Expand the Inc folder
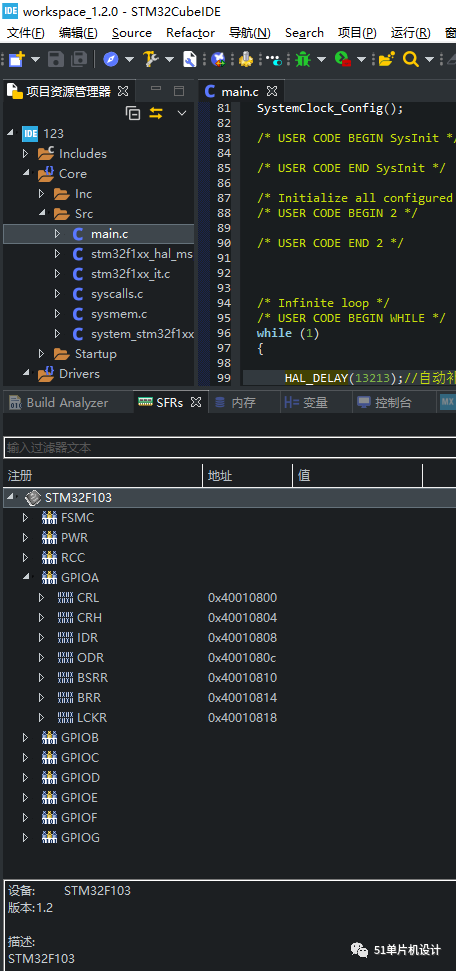The height and width of the screenshot is (971, 456). (x=42, y=194)
